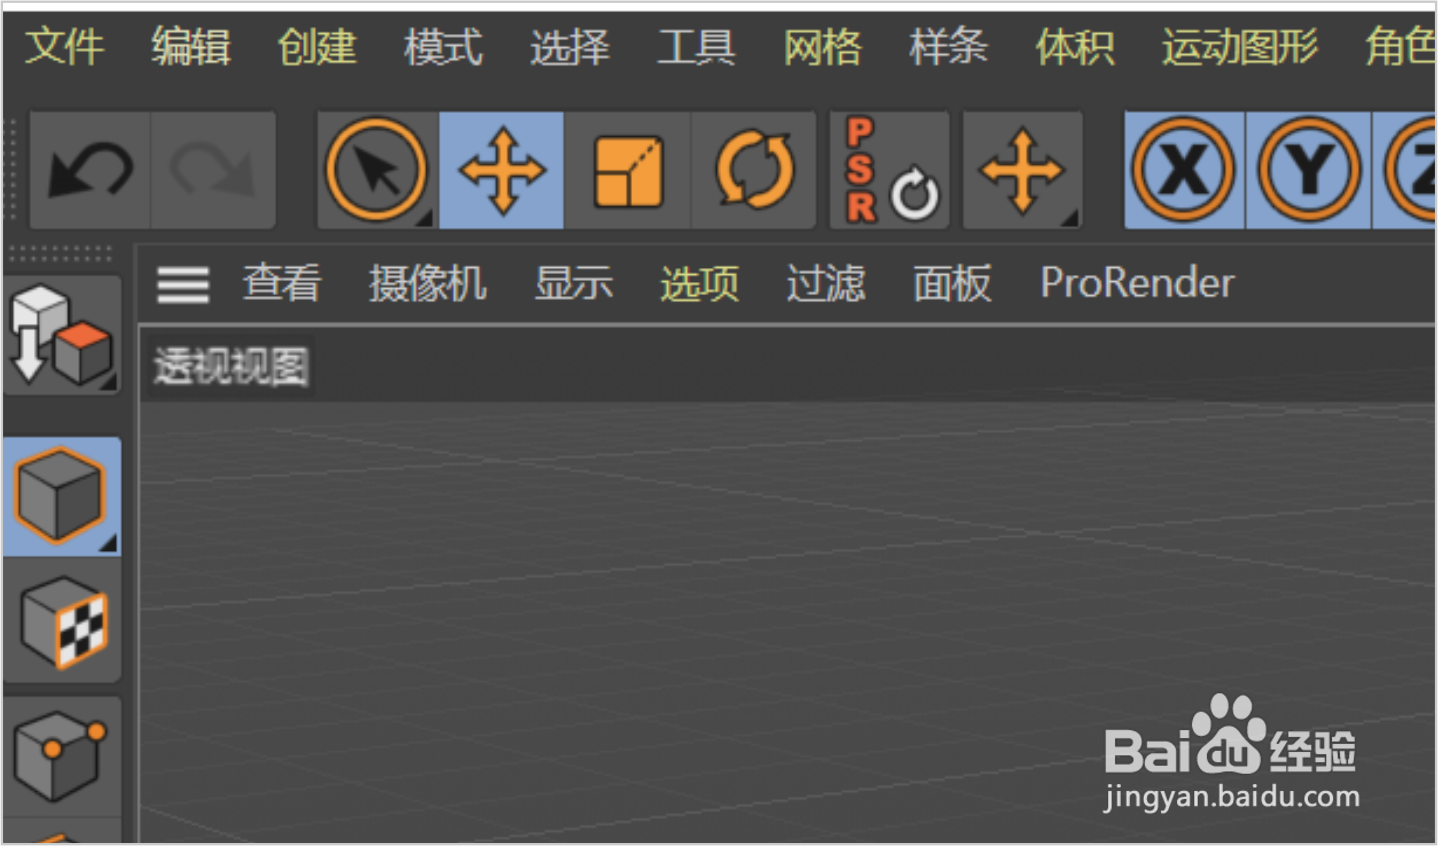Open the 工具 menu

click(x=696, y=46)
